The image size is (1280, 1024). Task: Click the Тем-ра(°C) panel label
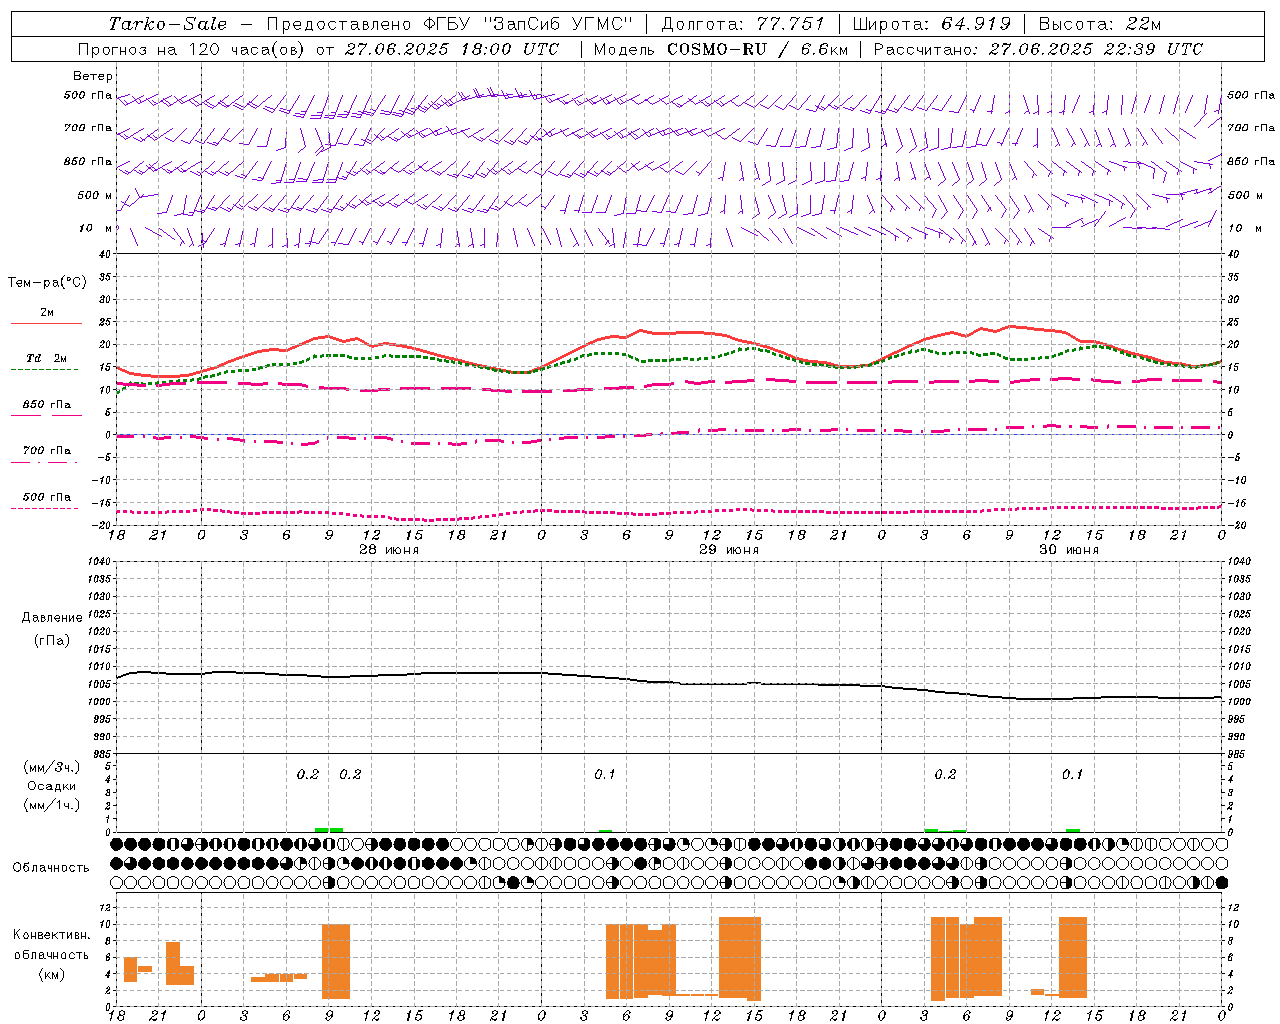[x=47, y=283]
